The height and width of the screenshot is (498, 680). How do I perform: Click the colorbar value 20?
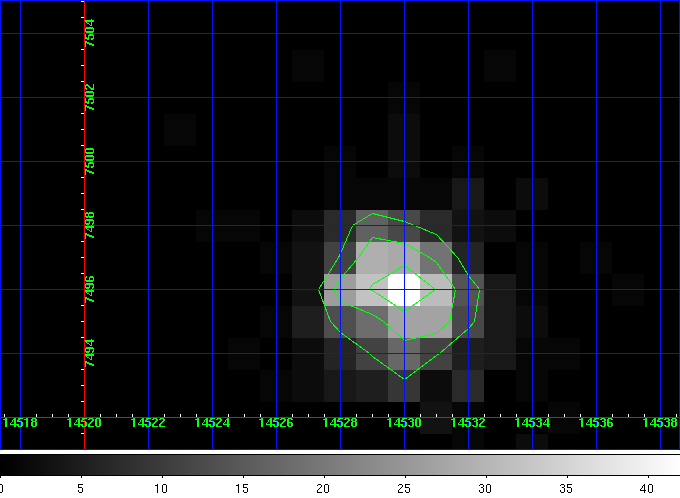(x=323, y=489)
